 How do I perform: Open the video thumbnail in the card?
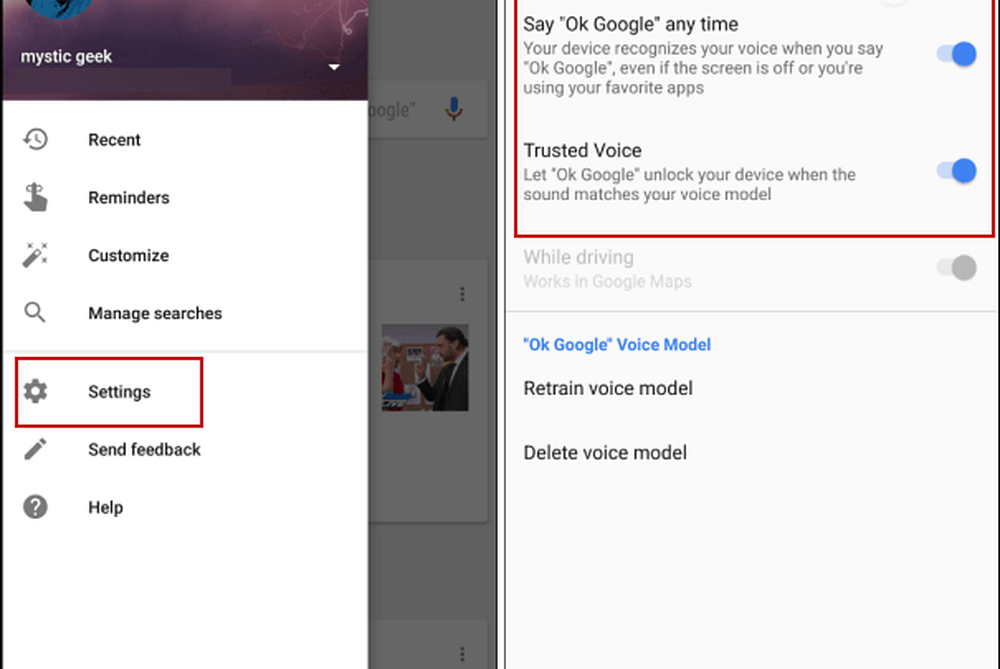click(425, 368)
